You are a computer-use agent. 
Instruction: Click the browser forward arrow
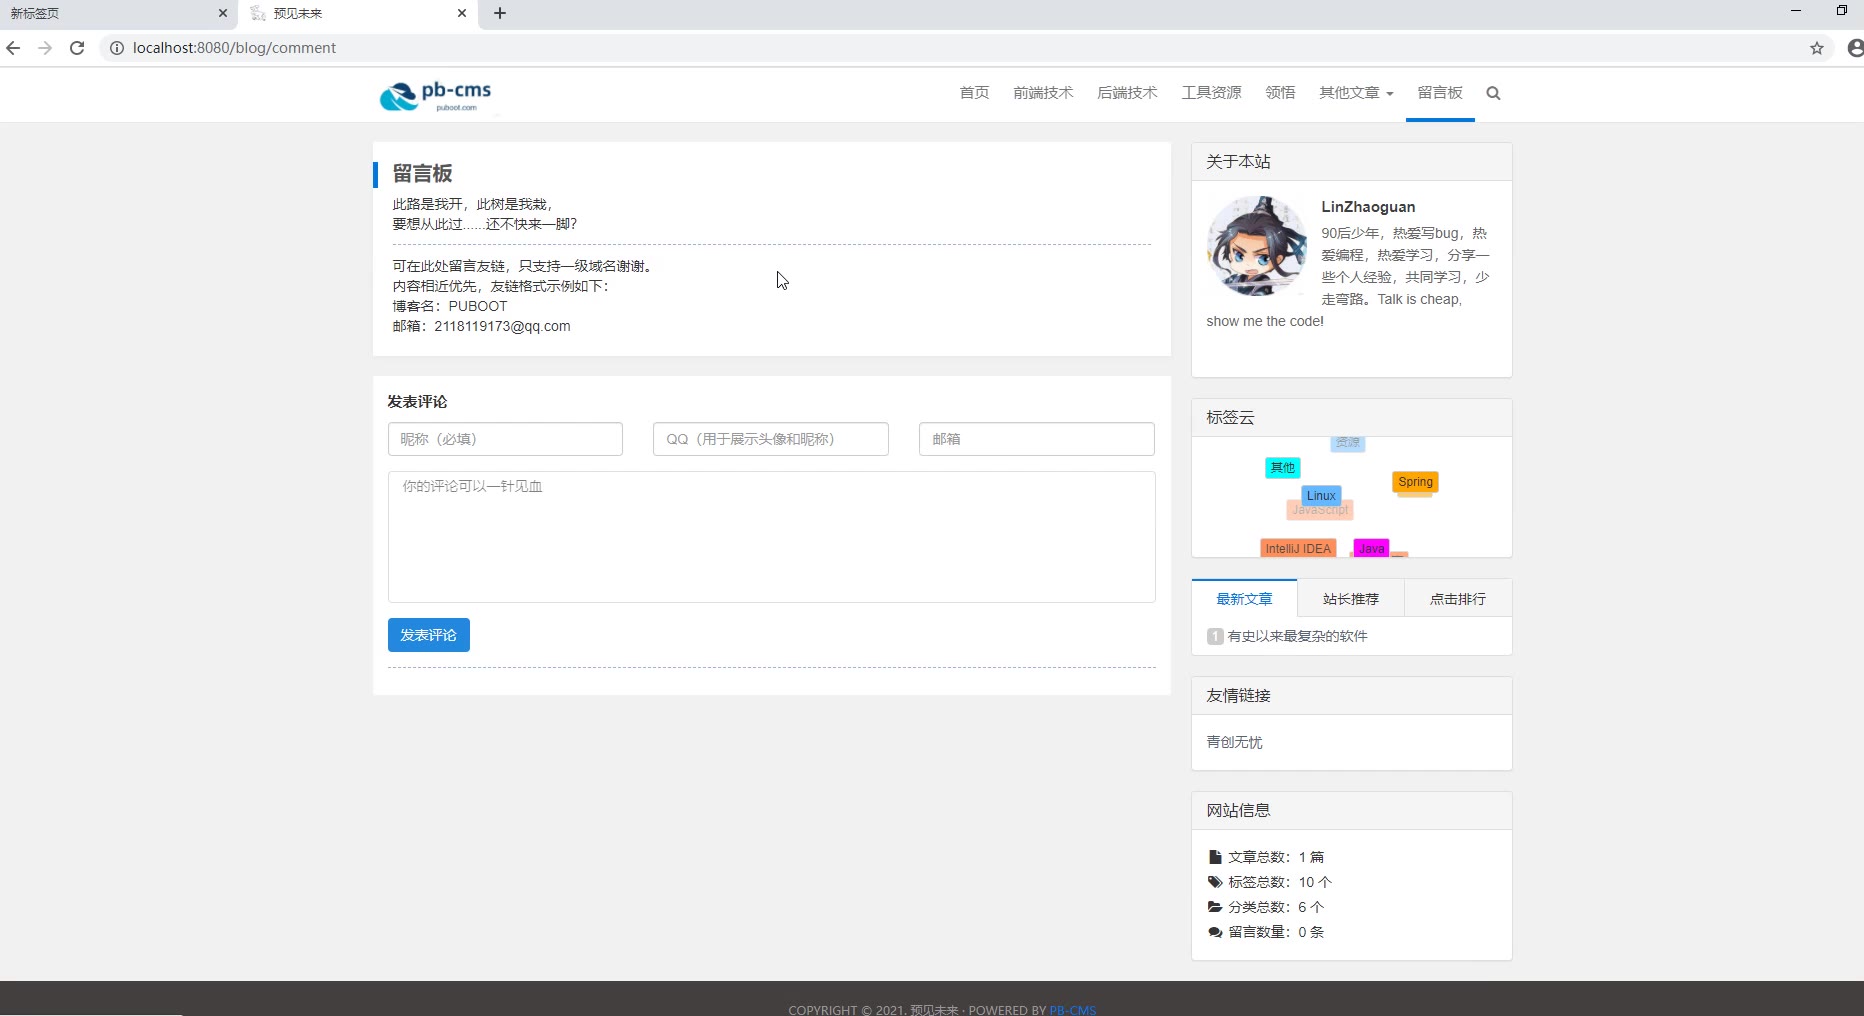pos(45,48)
